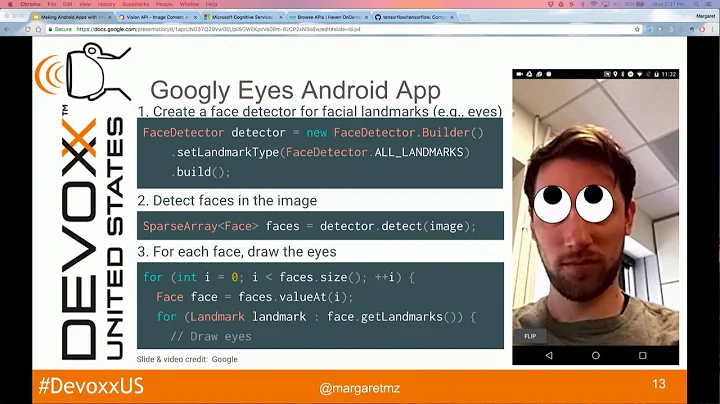Viewport: 720px width, 404px height.
Task: Tap the FLIP button in phone preview
Action: click(530, 336)
